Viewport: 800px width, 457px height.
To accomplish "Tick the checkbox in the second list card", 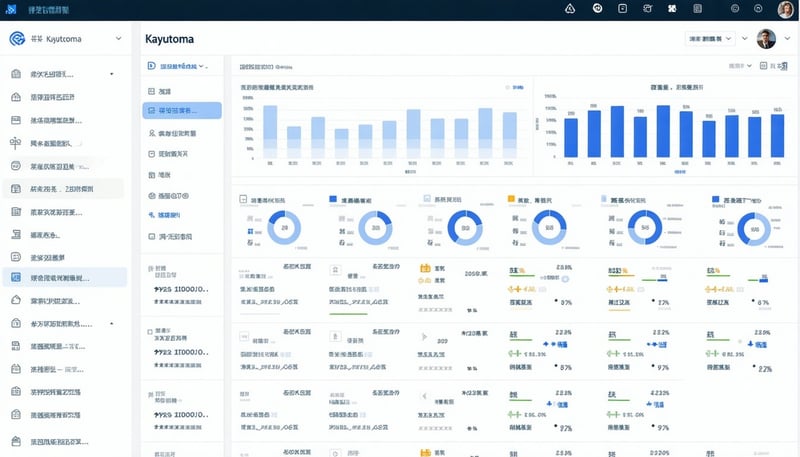I will (150, 332).
